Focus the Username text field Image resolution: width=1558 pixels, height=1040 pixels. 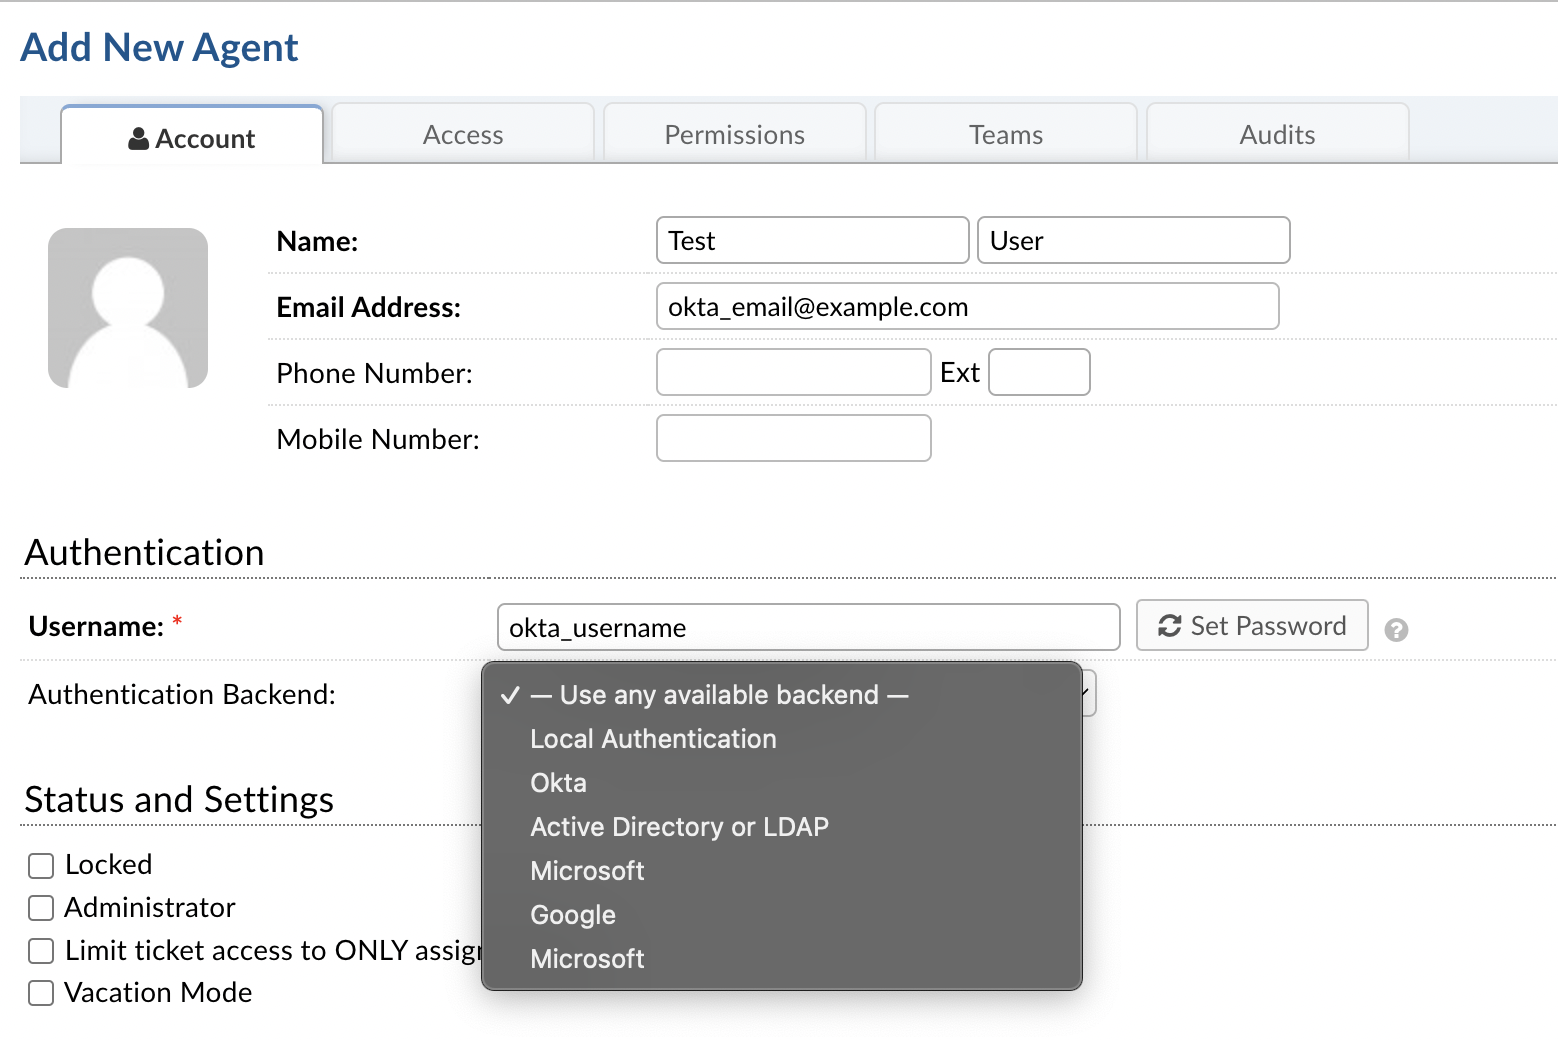coord(808,628)
